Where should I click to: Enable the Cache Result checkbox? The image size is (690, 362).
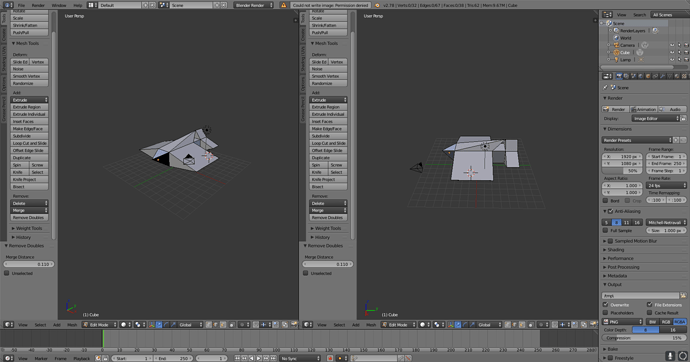649,313
